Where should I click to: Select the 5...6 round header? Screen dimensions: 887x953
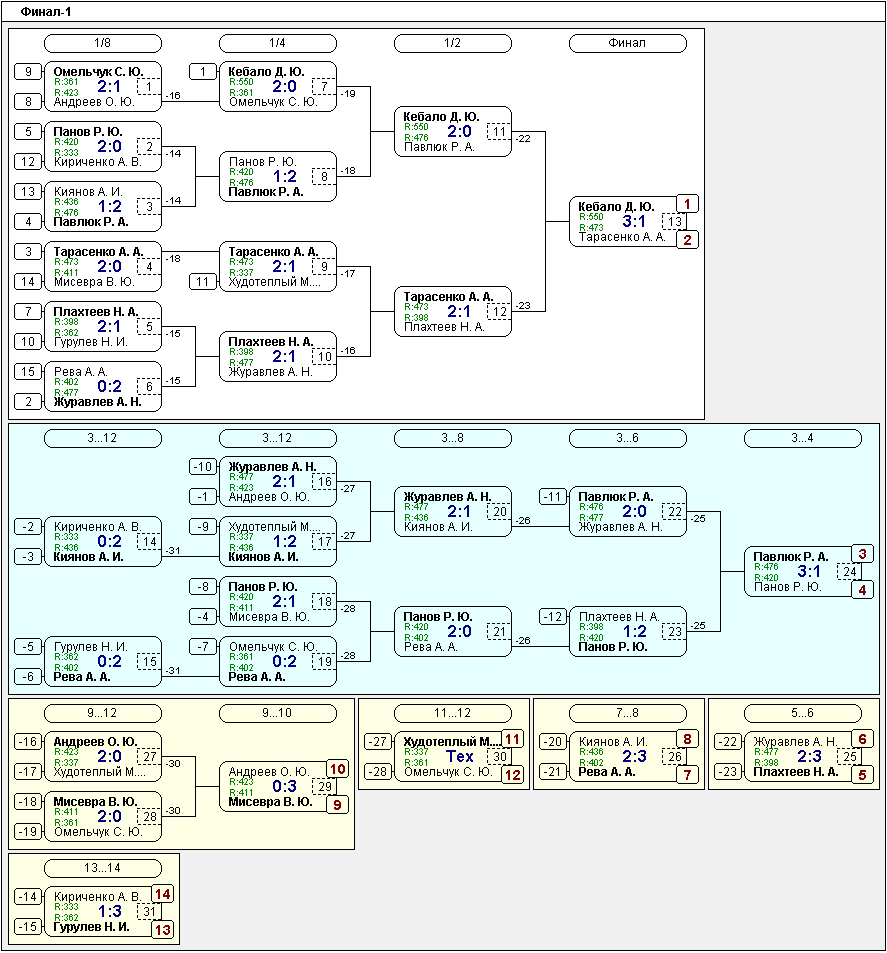click(x=802, y=713)
